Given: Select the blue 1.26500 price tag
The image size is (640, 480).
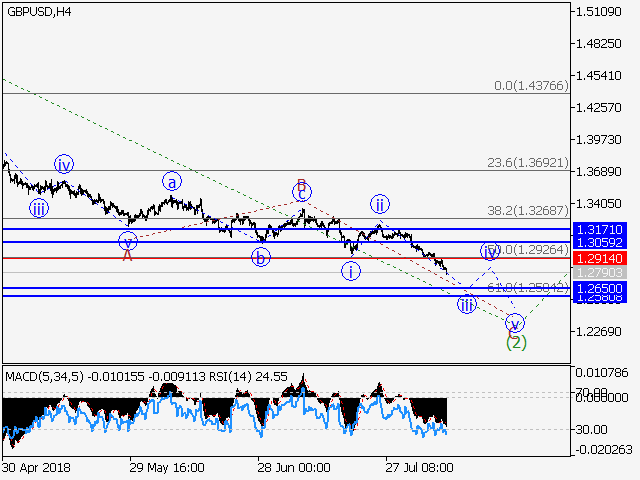Looking at the screenshot, I should [x=601, y=288].
